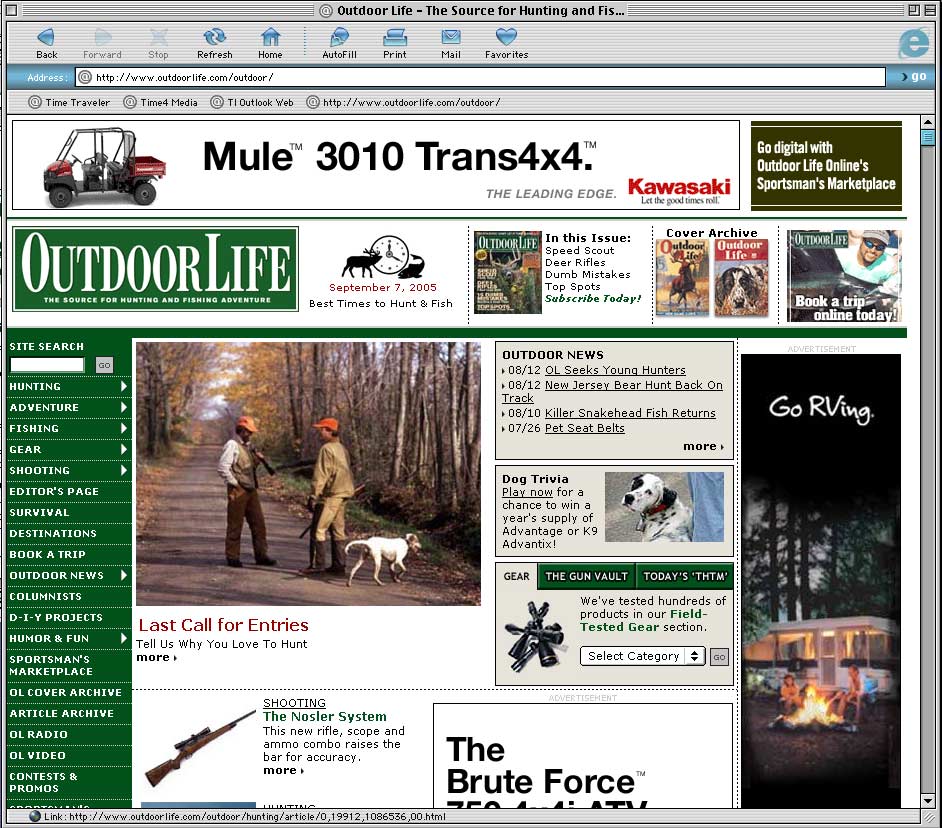Open OL RADIO in sidebar

click(x=38, y=734)
